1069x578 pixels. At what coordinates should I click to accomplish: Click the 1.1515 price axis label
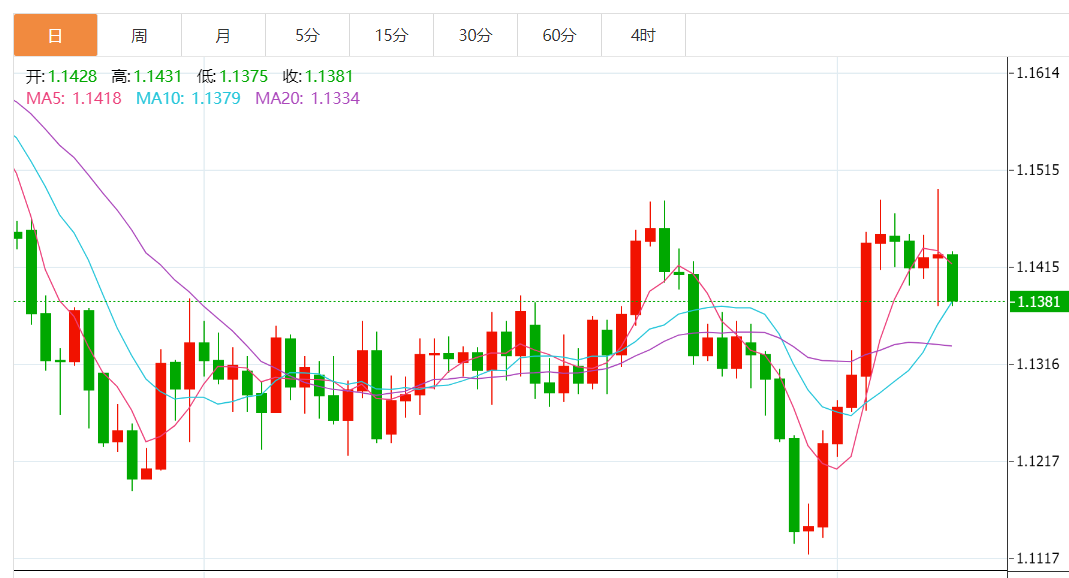coord(1037,170)
